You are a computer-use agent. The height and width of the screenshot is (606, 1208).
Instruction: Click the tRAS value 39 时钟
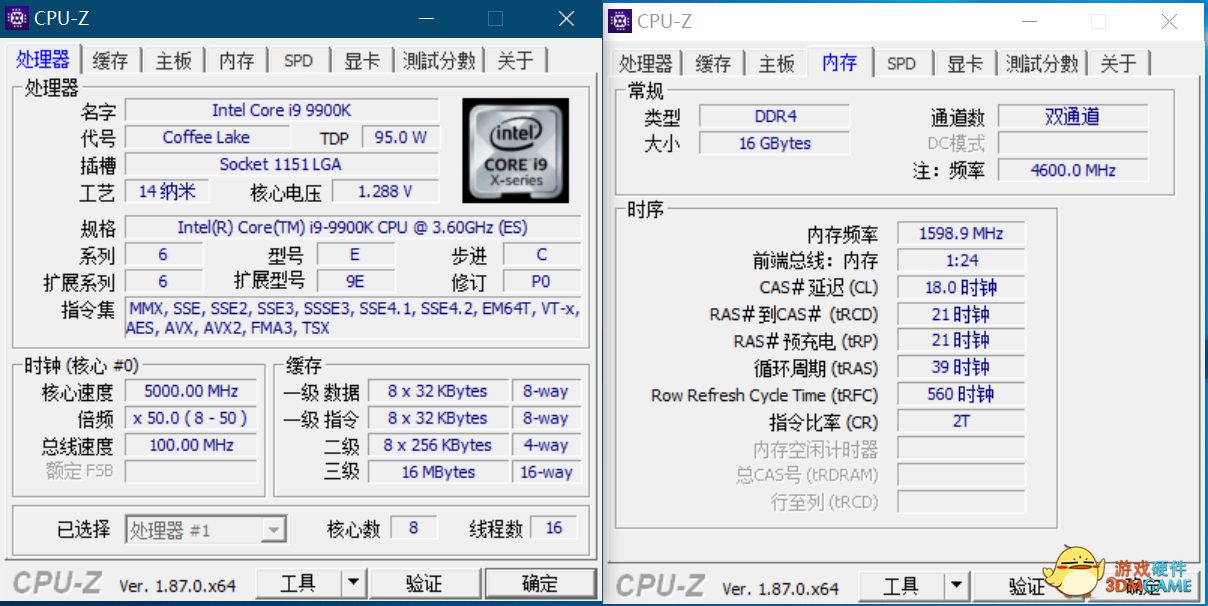click(x=961, y=367)
